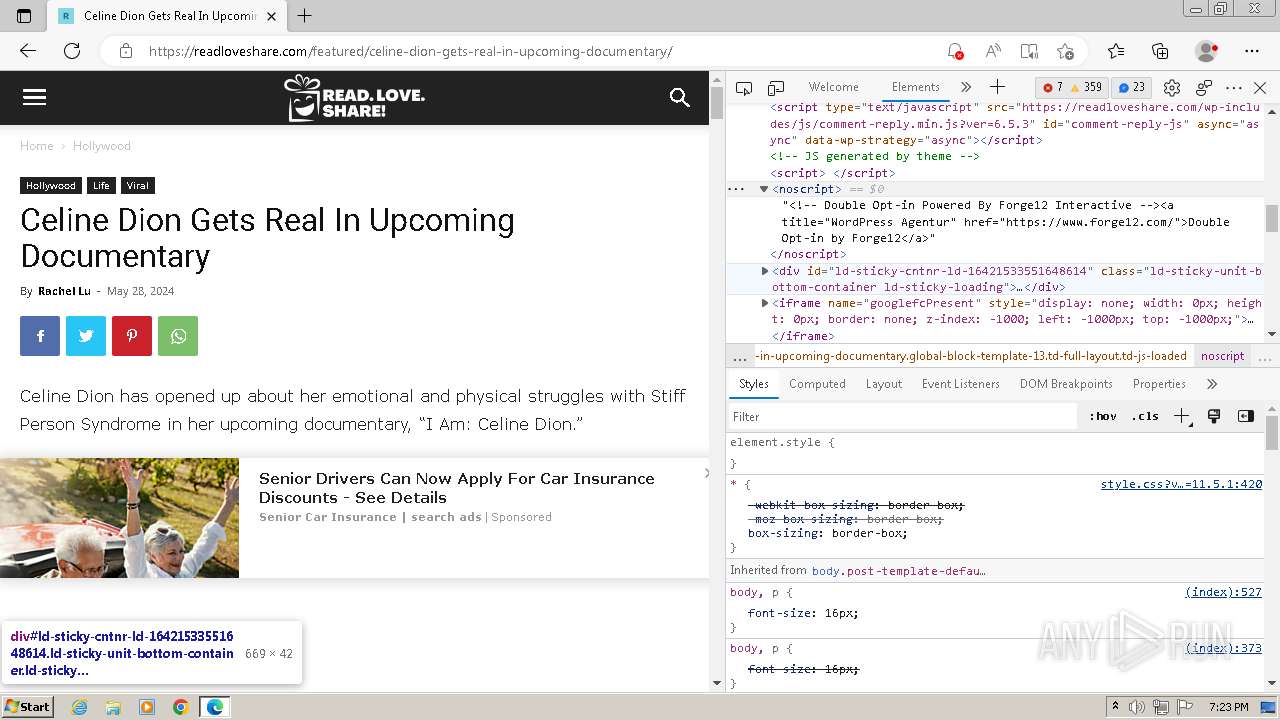Image resolution: width=1280 pixels, height=720 pixels.
Task: Open noscript node actions ellipsis
Action: pyautogui.click(x=736, y=189)
